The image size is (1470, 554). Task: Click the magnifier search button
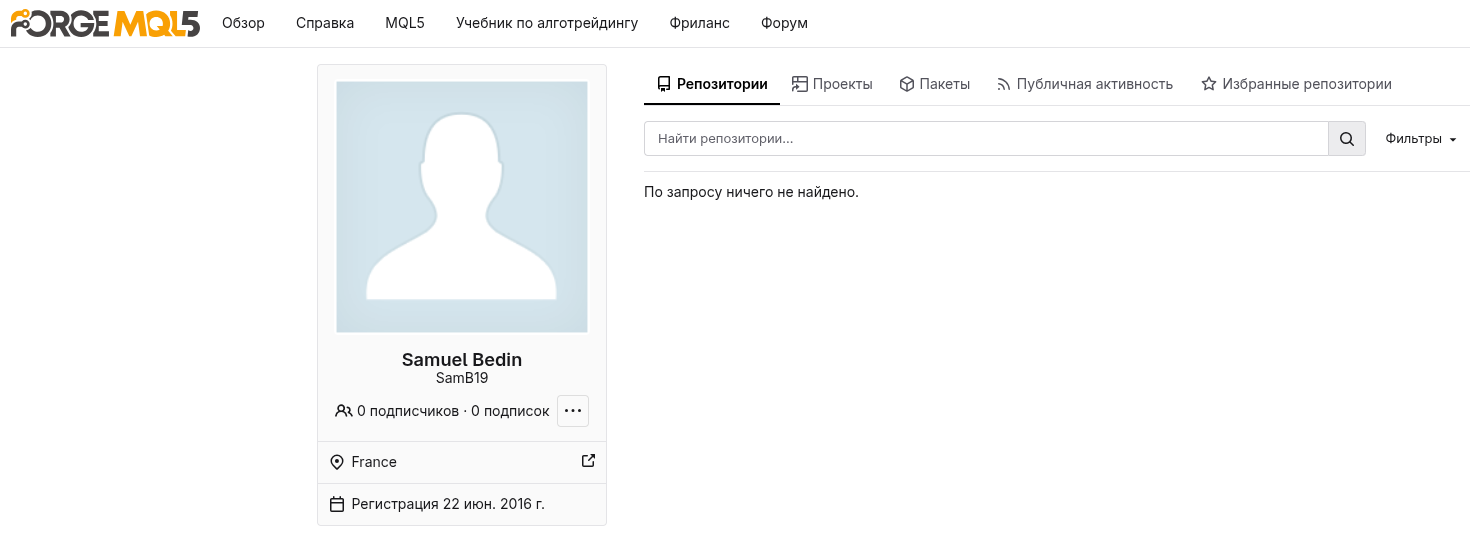pos(1346,139)
